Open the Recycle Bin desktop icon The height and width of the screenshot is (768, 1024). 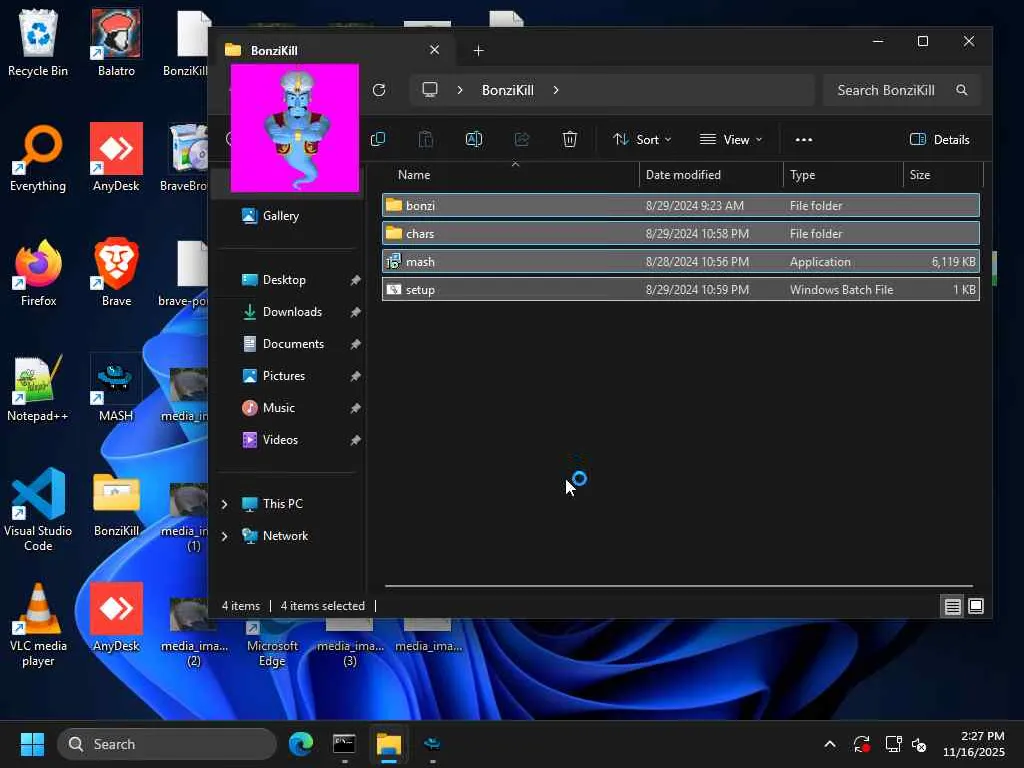click(x=38, y=43)
